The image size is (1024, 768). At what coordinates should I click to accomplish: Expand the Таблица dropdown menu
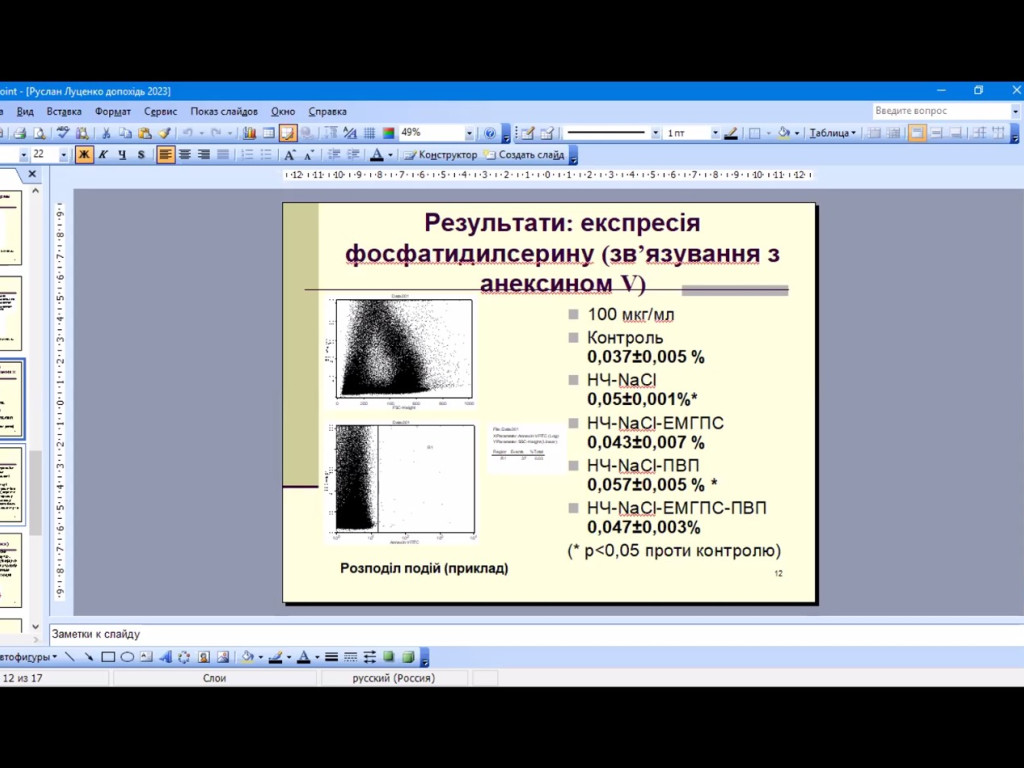[x=833, y=133]
